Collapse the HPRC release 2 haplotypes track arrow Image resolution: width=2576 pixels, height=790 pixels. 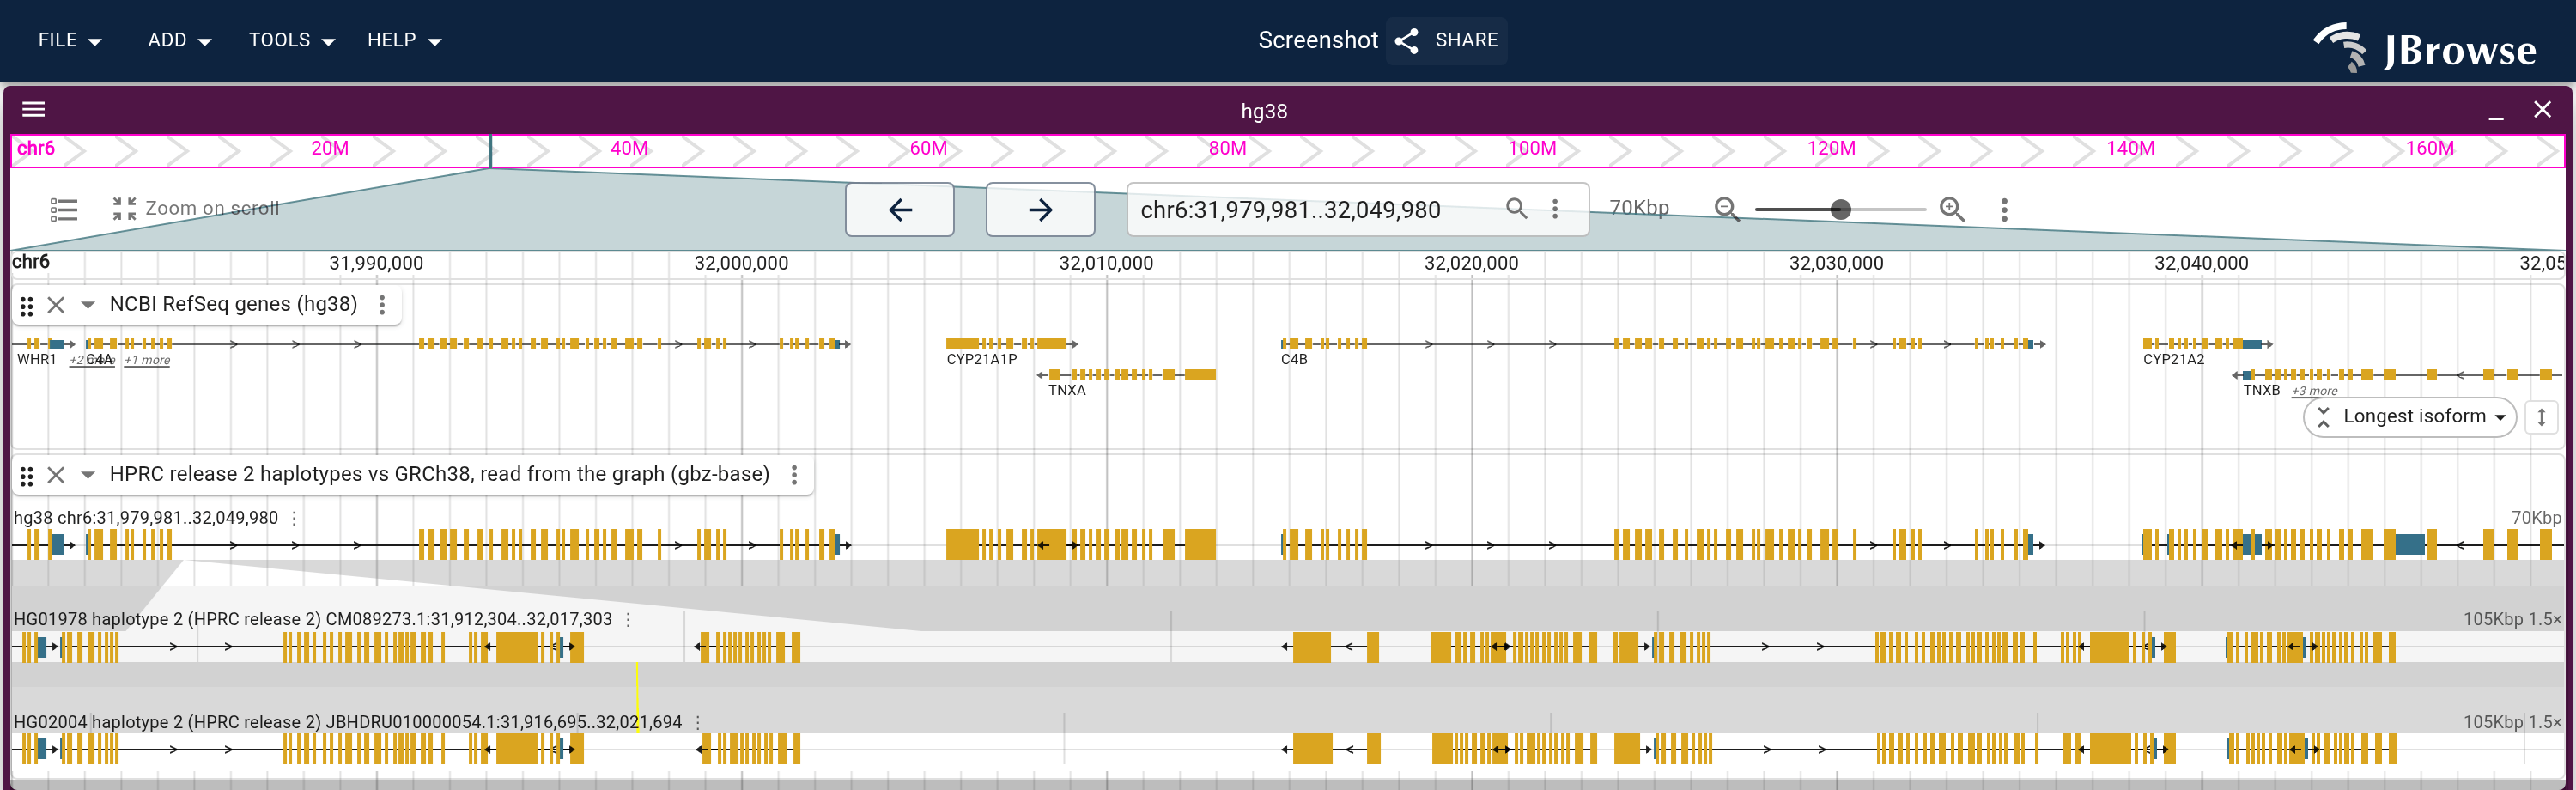(x=88, y=475)
